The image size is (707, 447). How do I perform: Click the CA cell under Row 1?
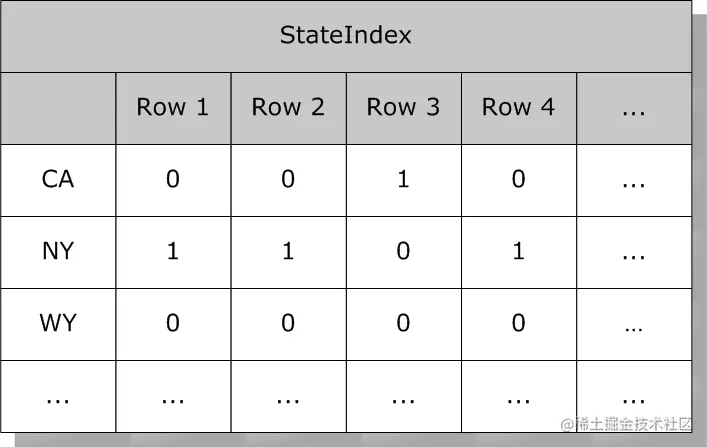pos(173,180)
